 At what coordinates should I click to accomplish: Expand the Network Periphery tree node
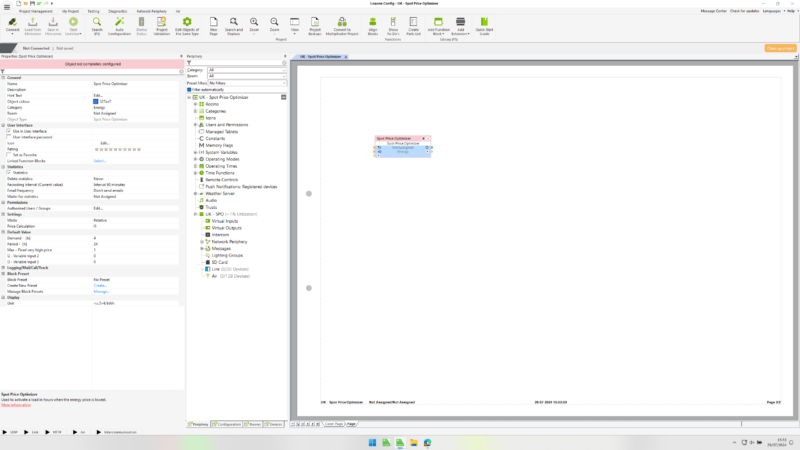[x=202, y=241]
